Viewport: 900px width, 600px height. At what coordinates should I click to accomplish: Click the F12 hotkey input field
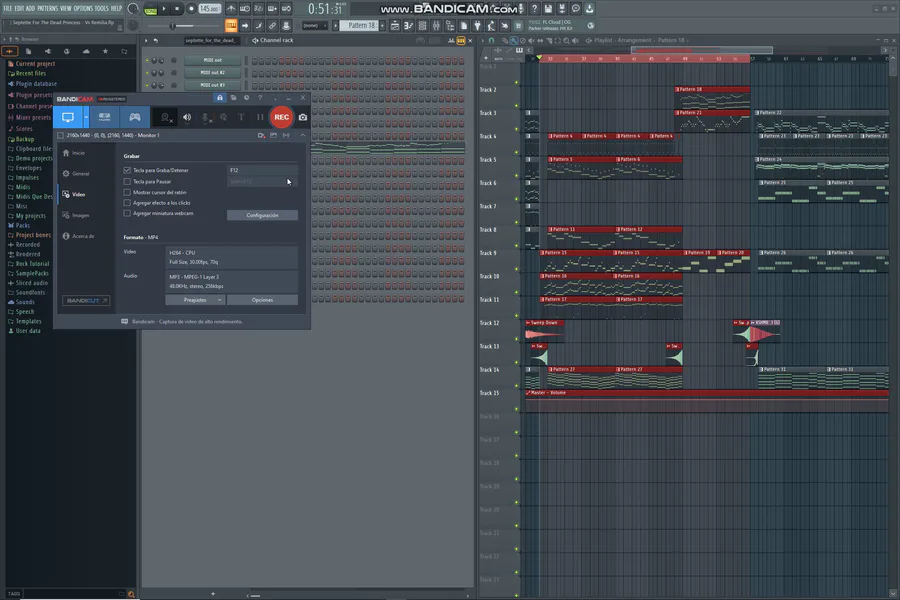point(262,170)
